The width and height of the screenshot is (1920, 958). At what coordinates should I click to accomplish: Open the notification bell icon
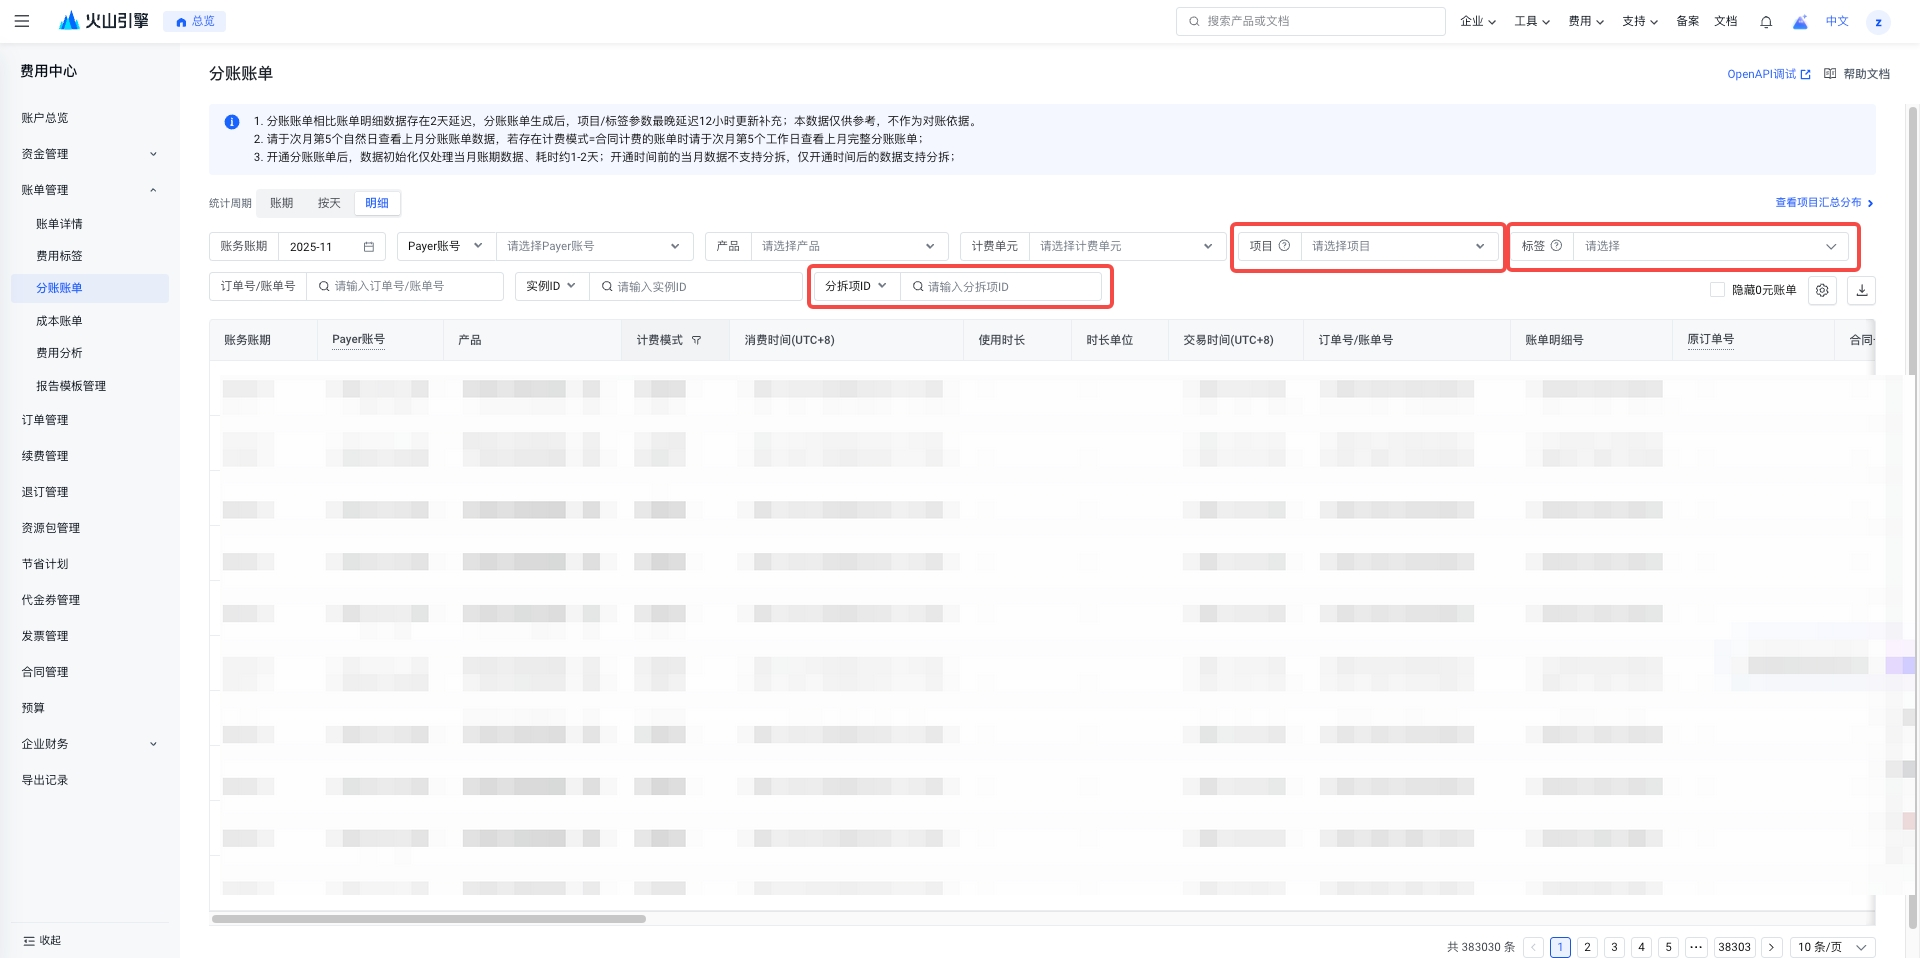[x=1766, y=21]
